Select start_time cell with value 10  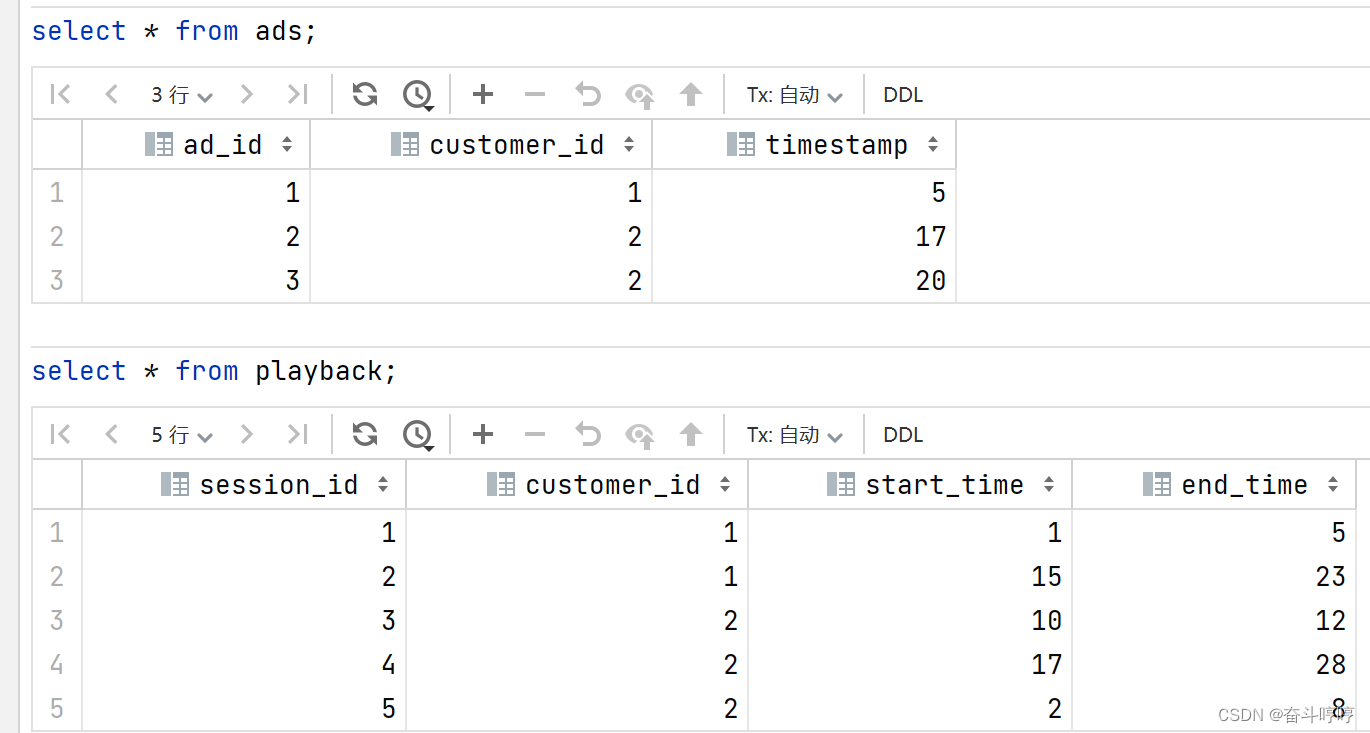coord(910,620)
